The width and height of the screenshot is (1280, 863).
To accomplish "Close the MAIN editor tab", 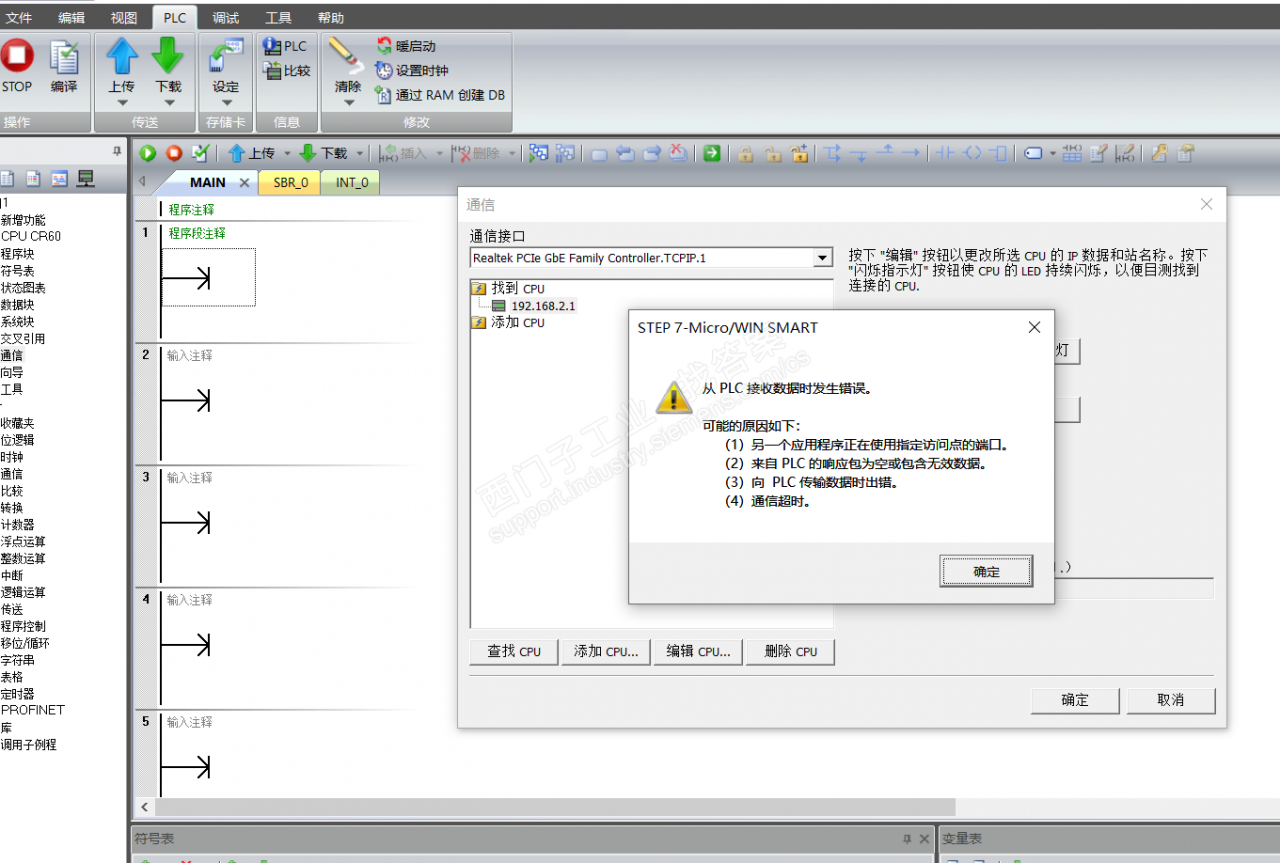I will click(244, 183).
